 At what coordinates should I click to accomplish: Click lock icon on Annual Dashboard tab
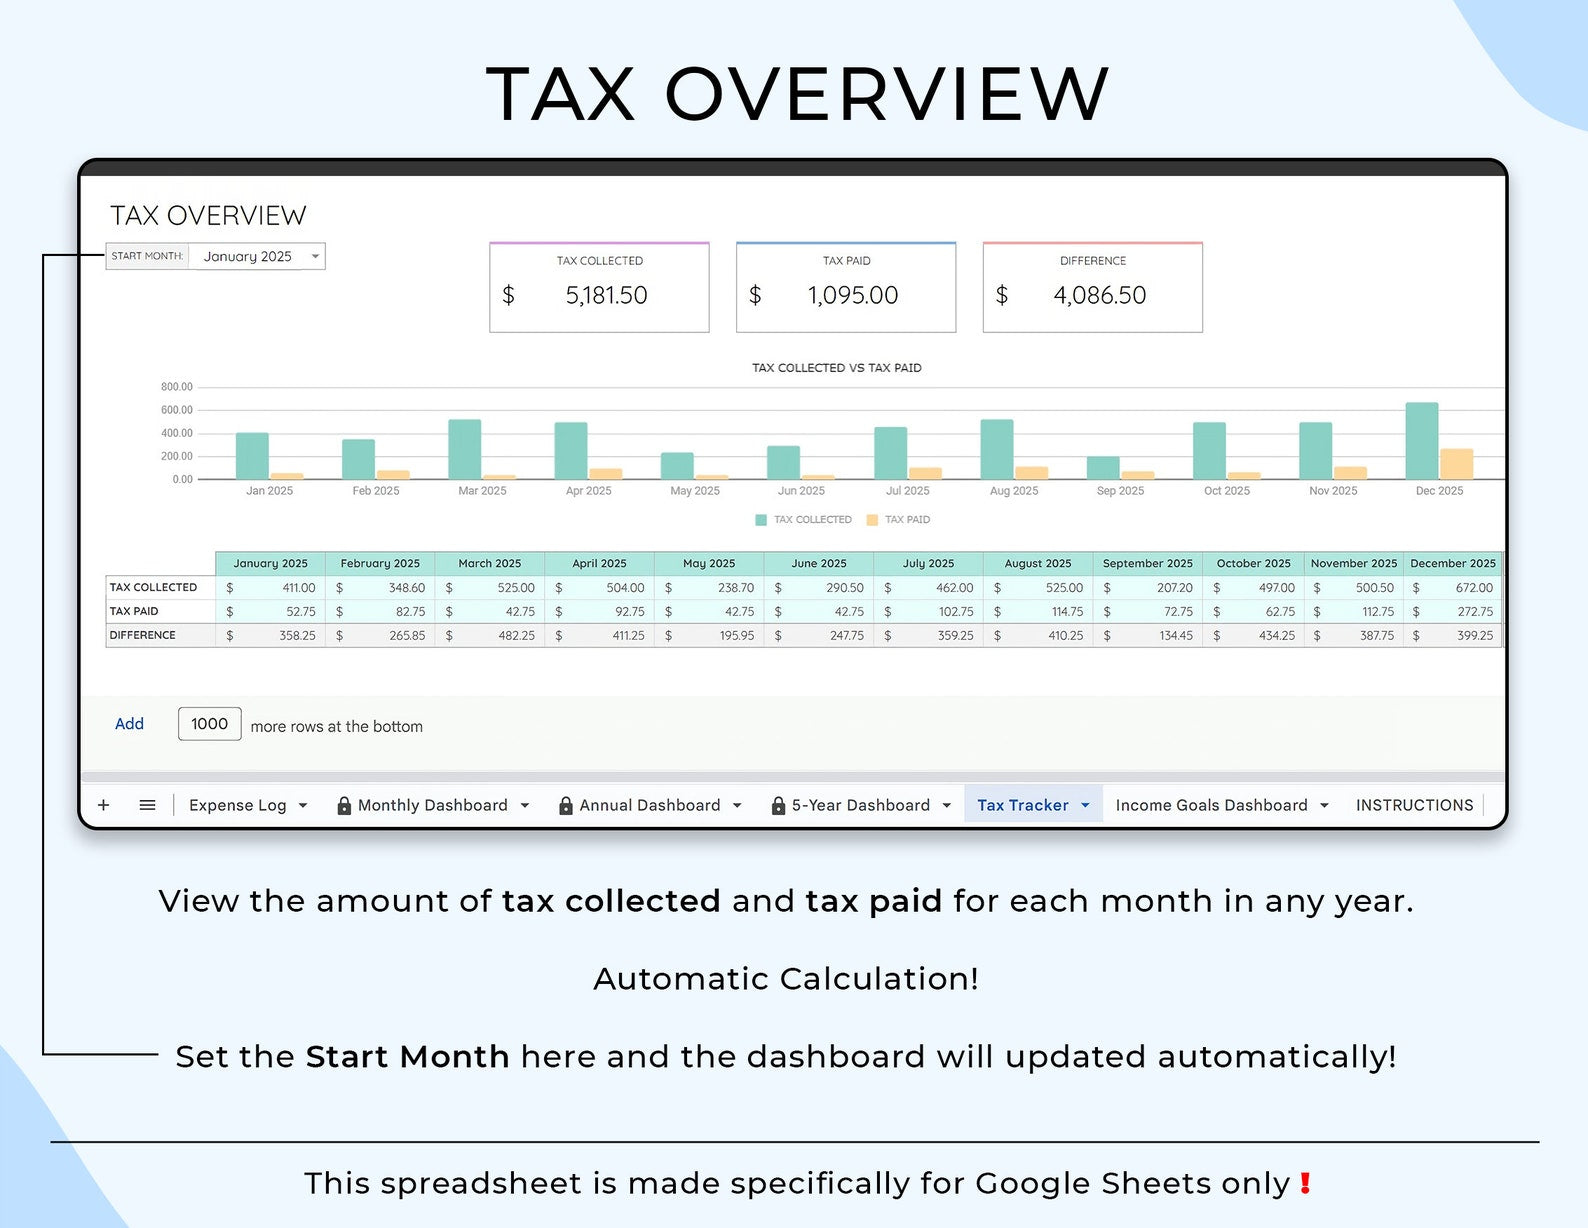565,805
